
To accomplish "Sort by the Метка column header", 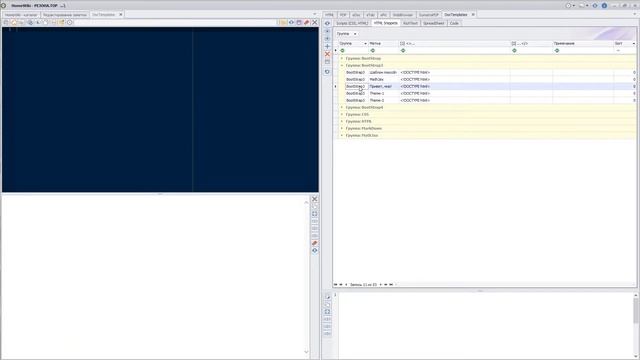I will pyautogui.click(x=383, y=44).
